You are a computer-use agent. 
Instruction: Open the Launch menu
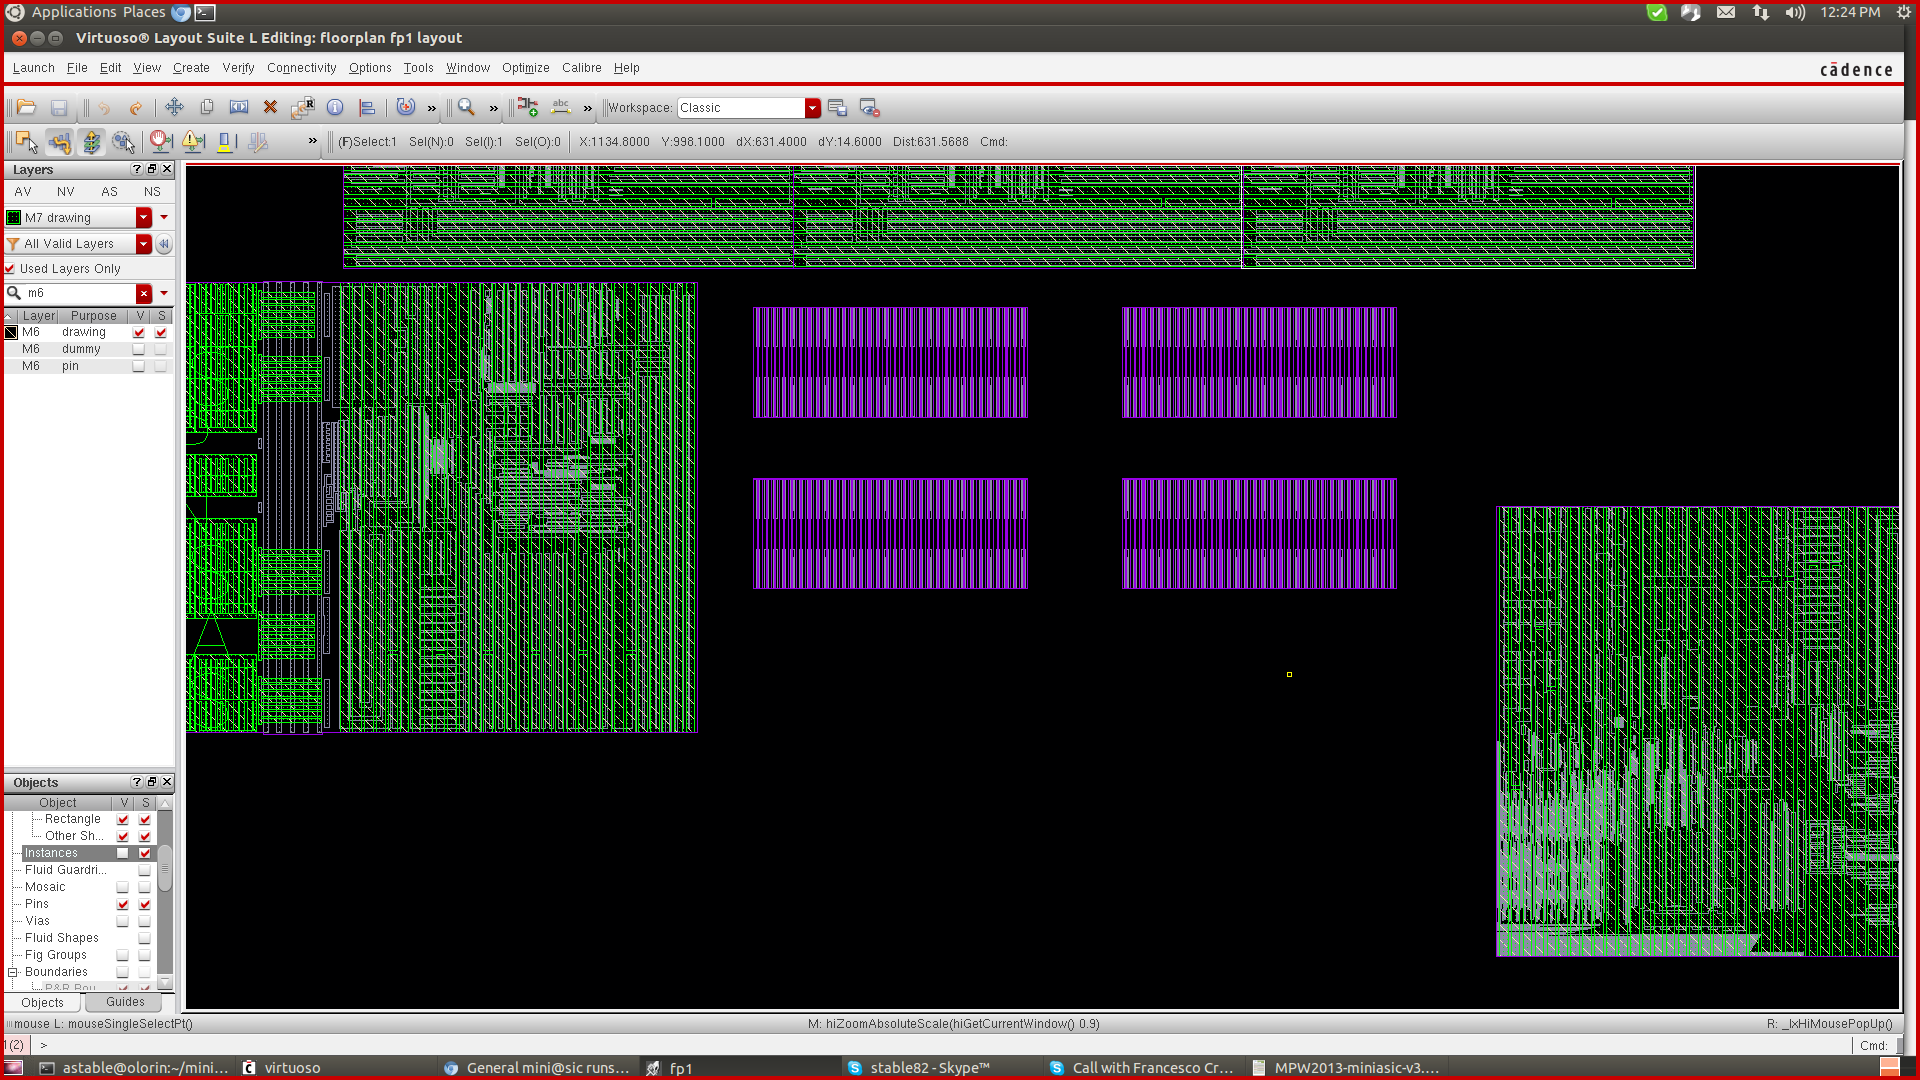(x=33, y=68)
